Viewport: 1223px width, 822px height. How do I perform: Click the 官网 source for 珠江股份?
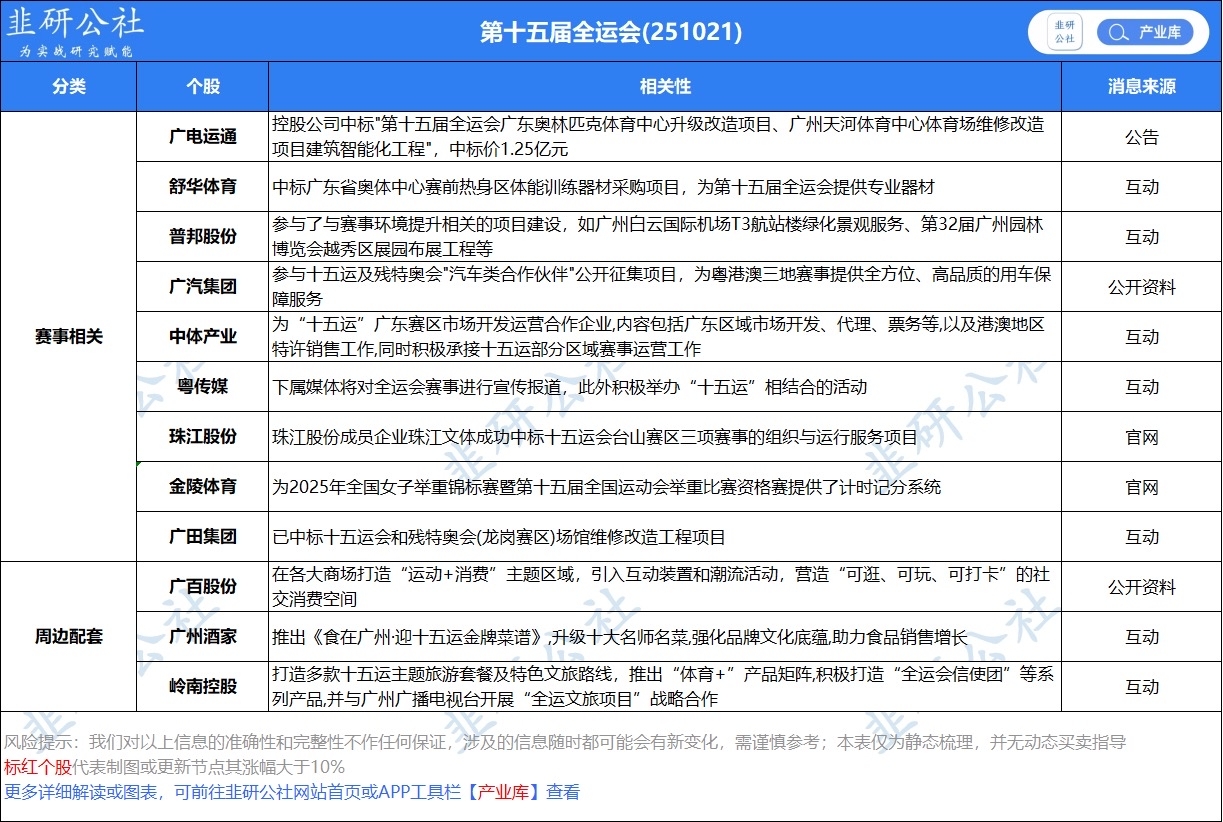click(x=1141, y=437)
